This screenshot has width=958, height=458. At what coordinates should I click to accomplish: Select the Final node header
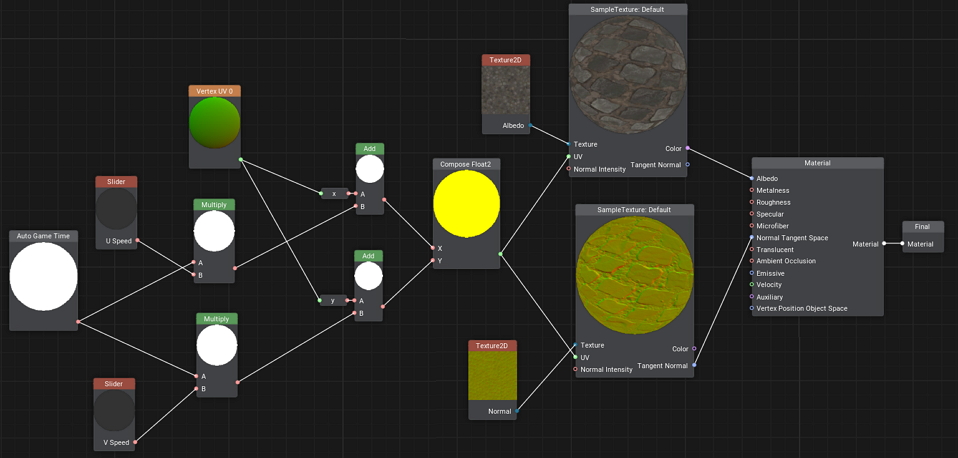(922, 227)
